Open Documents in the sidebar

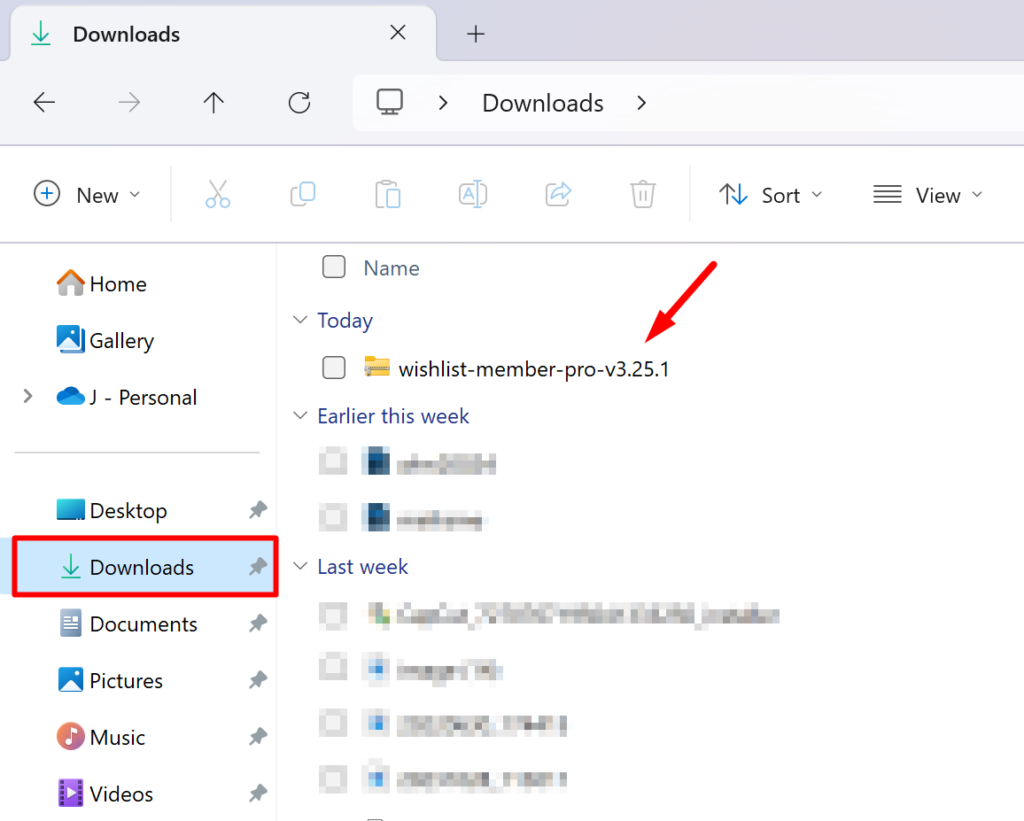[x=128, y=624]
